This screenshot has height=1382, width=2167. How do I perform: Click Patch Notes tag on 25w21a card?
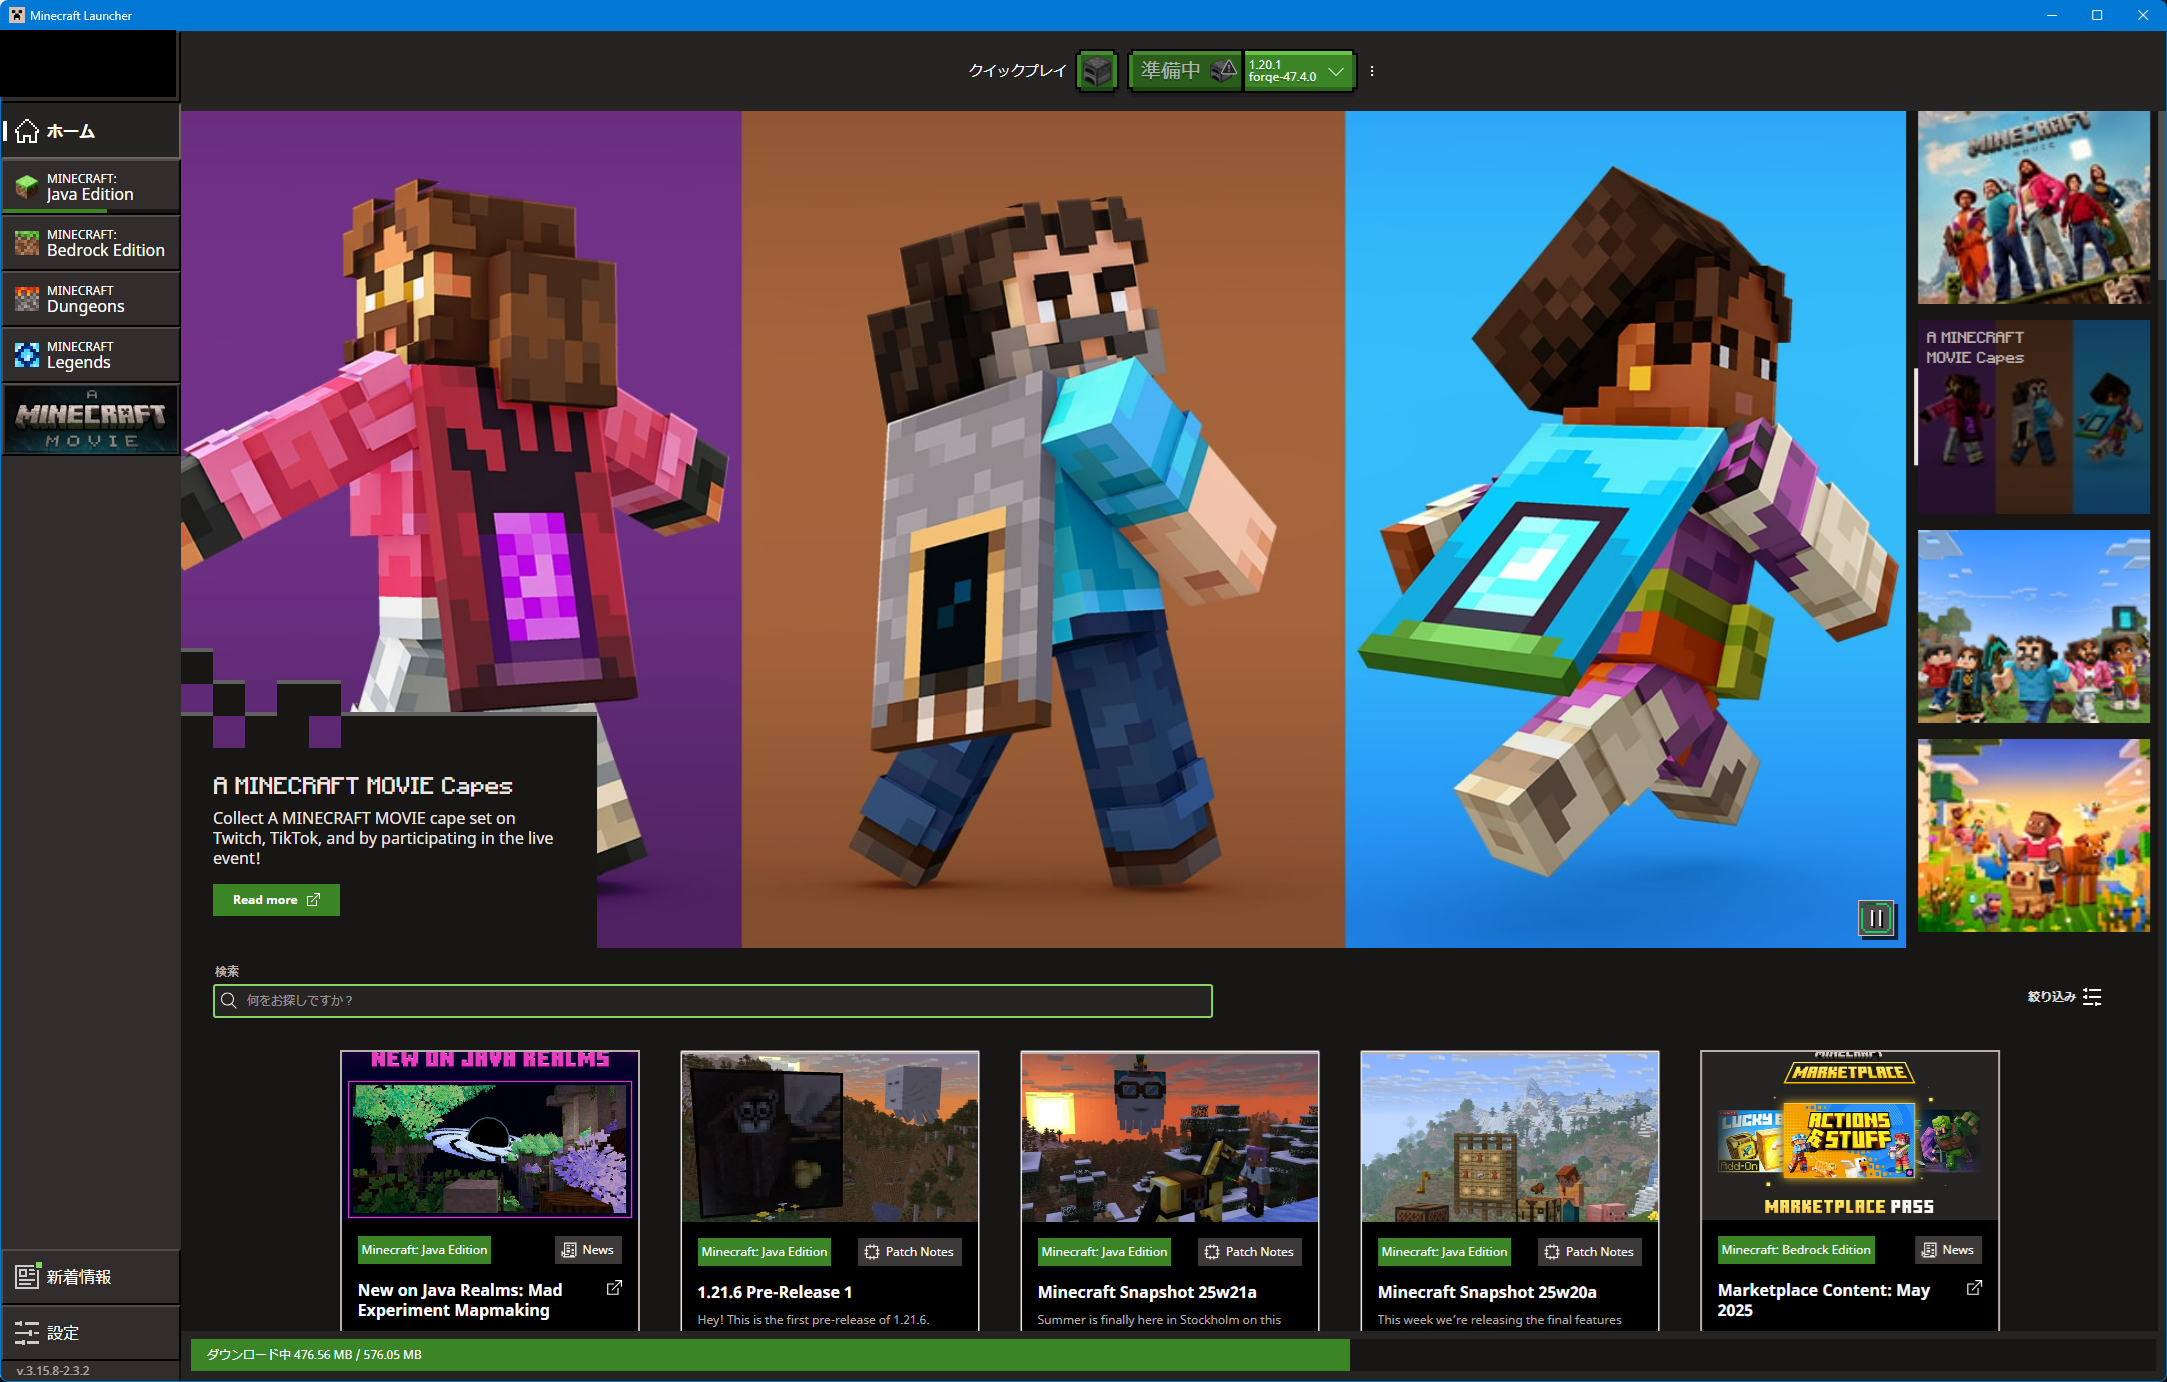pyautogui.click(x=1249, y=1252)
